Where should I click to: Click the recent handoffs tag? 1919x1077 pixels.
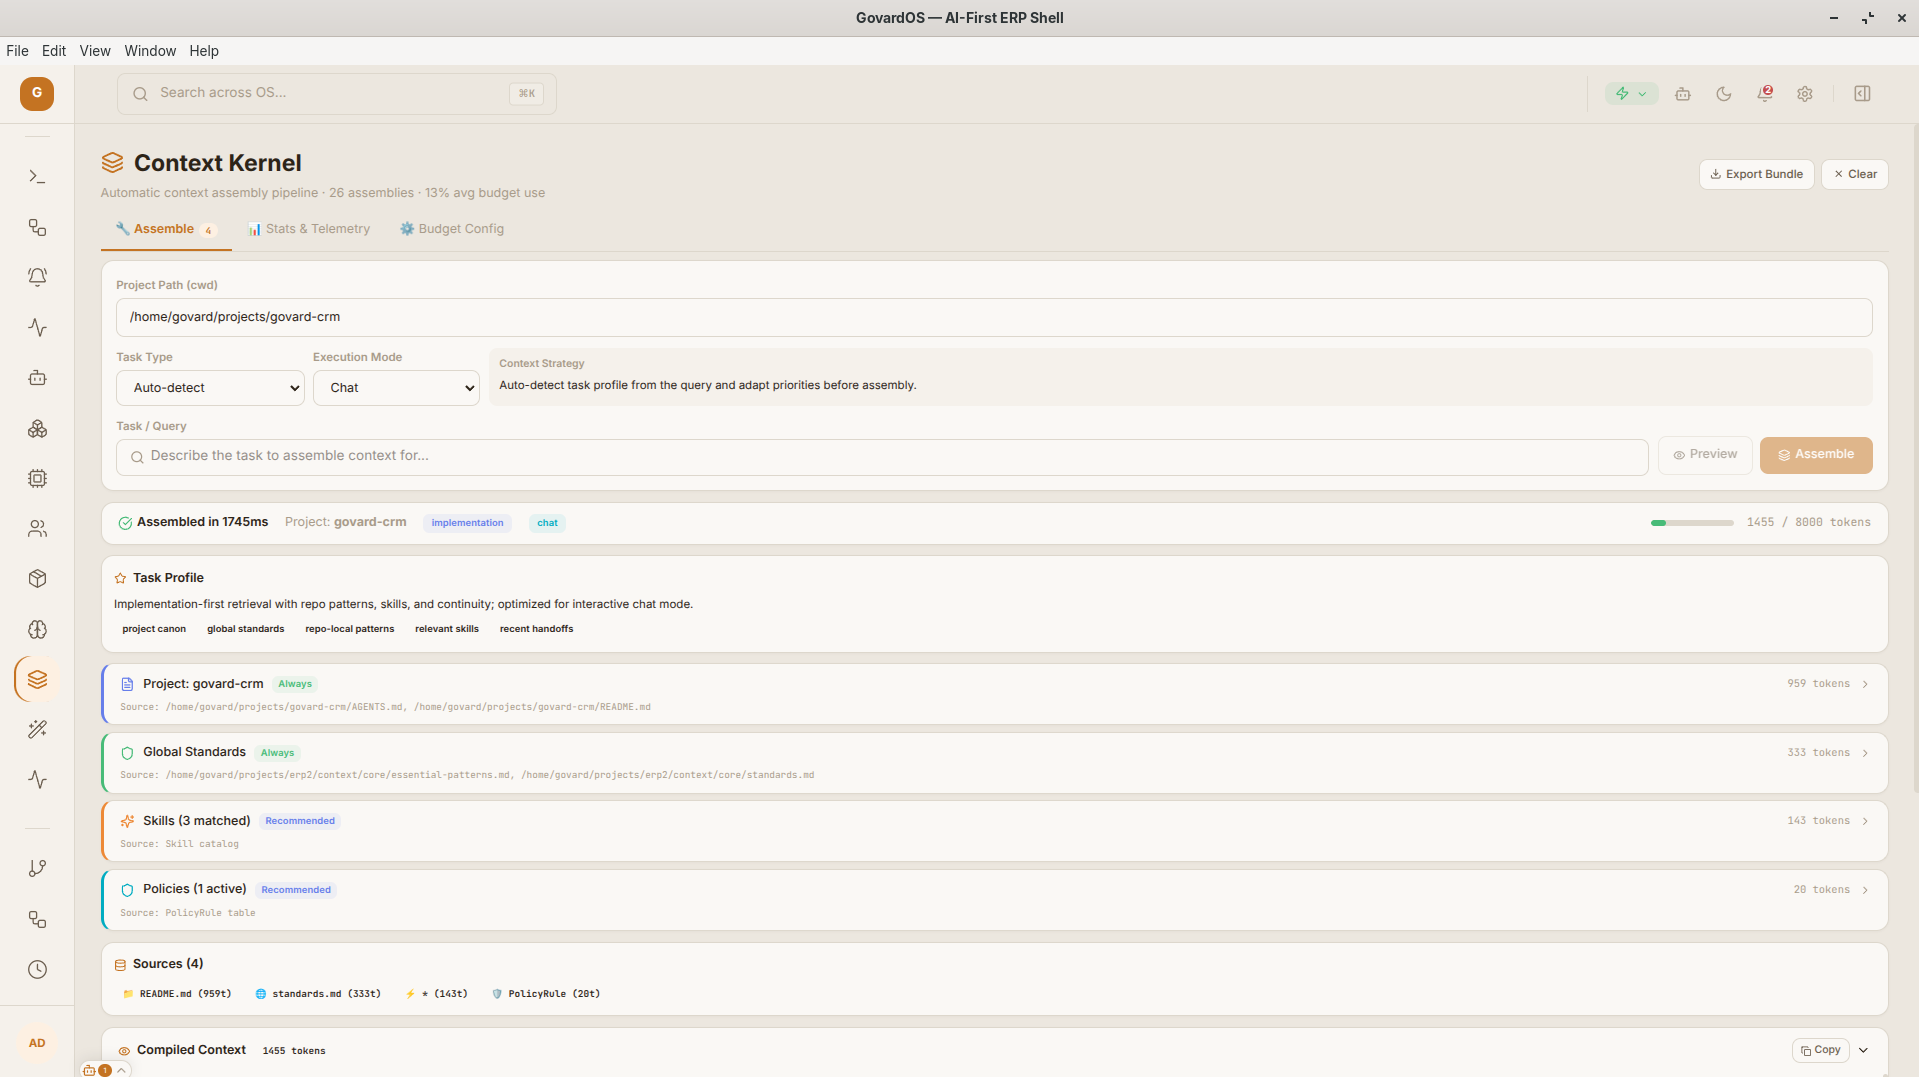536,629
